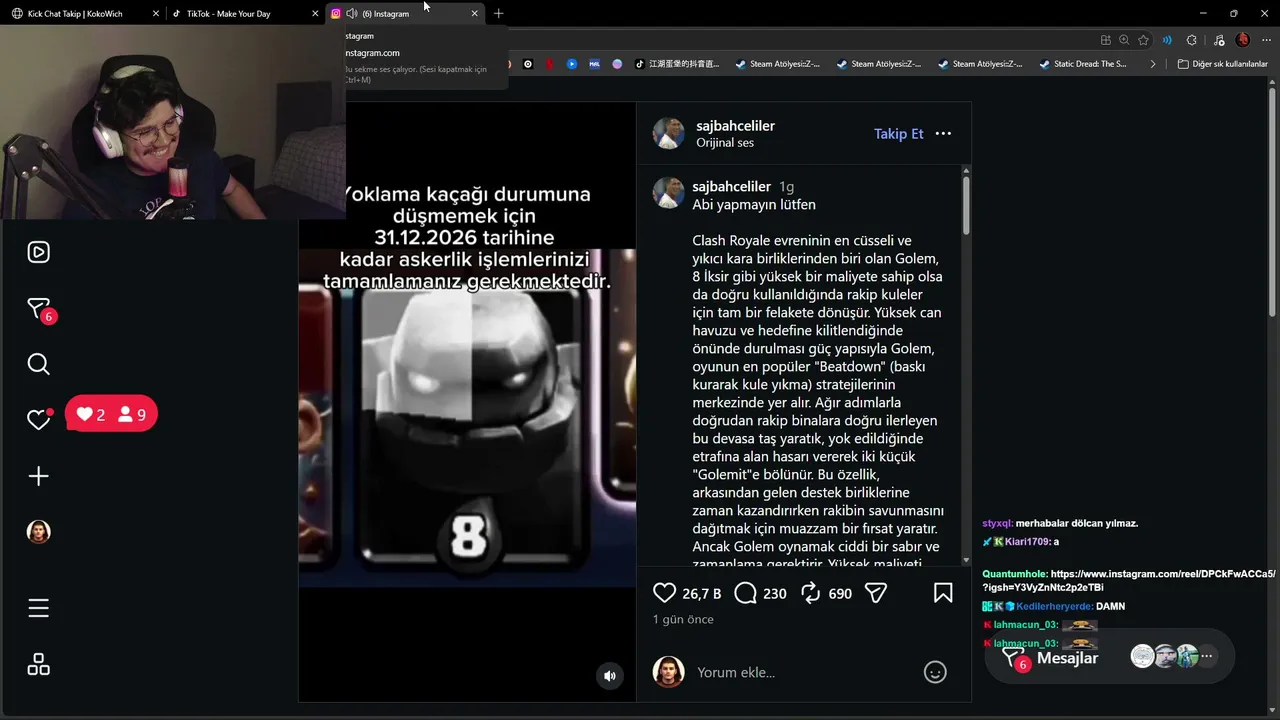This screenshot has width=1280, height=720.
Task: Click the Golem reel video
Action: (467, 402)
